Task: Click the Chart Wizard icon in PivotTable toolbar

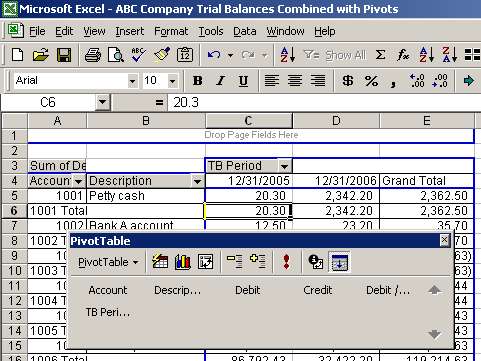Action: point(183,262)
